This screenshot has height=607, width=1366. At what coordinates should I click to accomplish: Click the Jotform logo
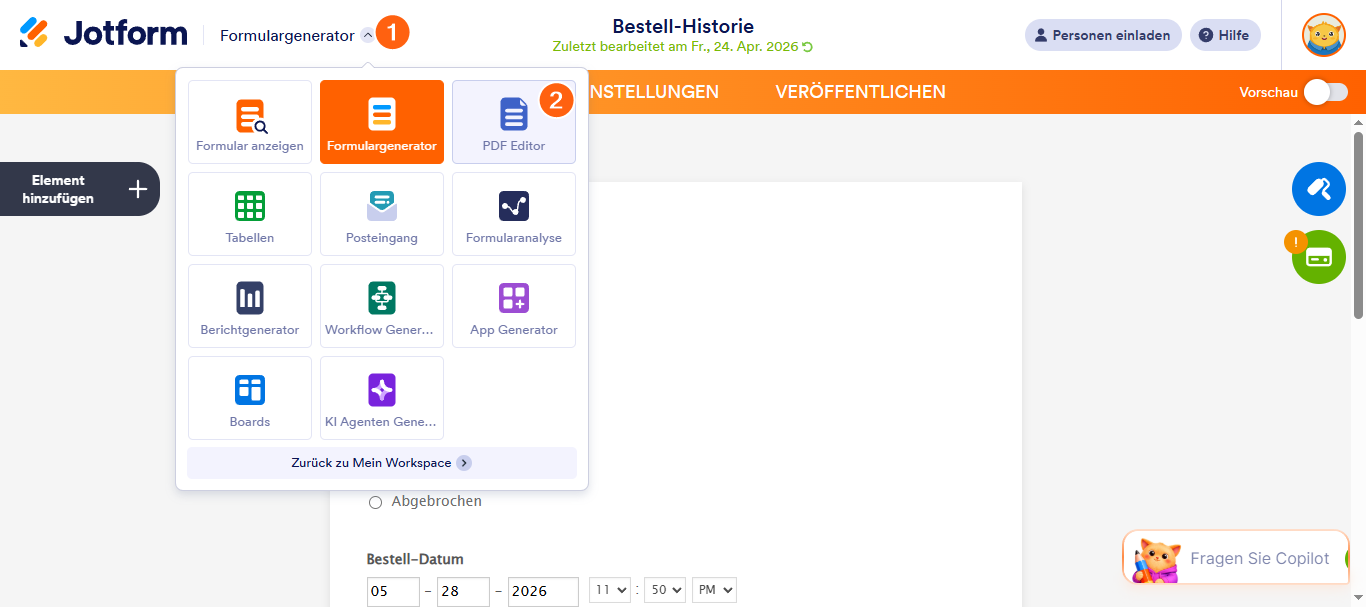103,33
